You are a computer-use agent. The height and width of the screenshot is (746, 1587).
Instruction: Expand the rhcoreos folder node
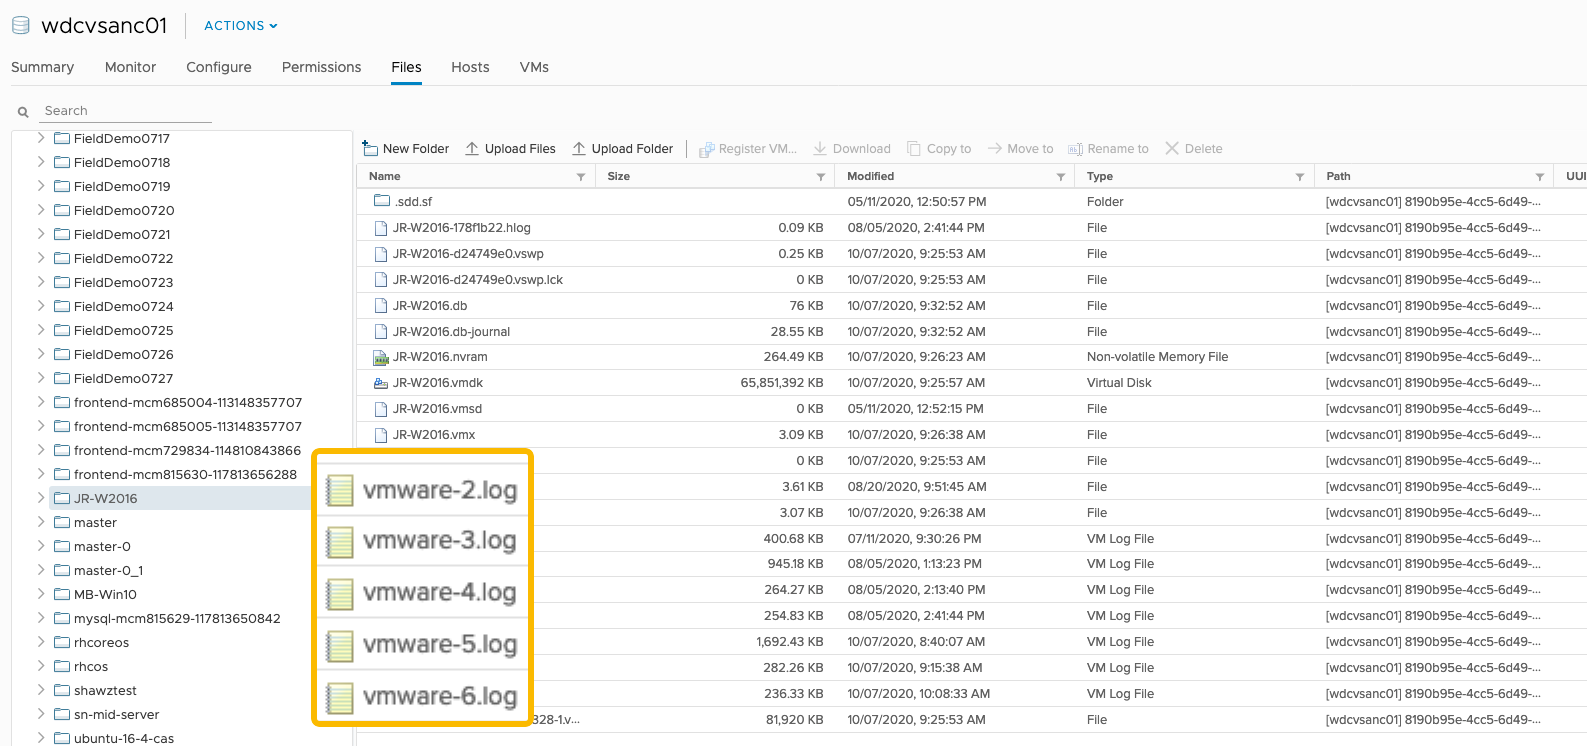[x=41, y=642]
